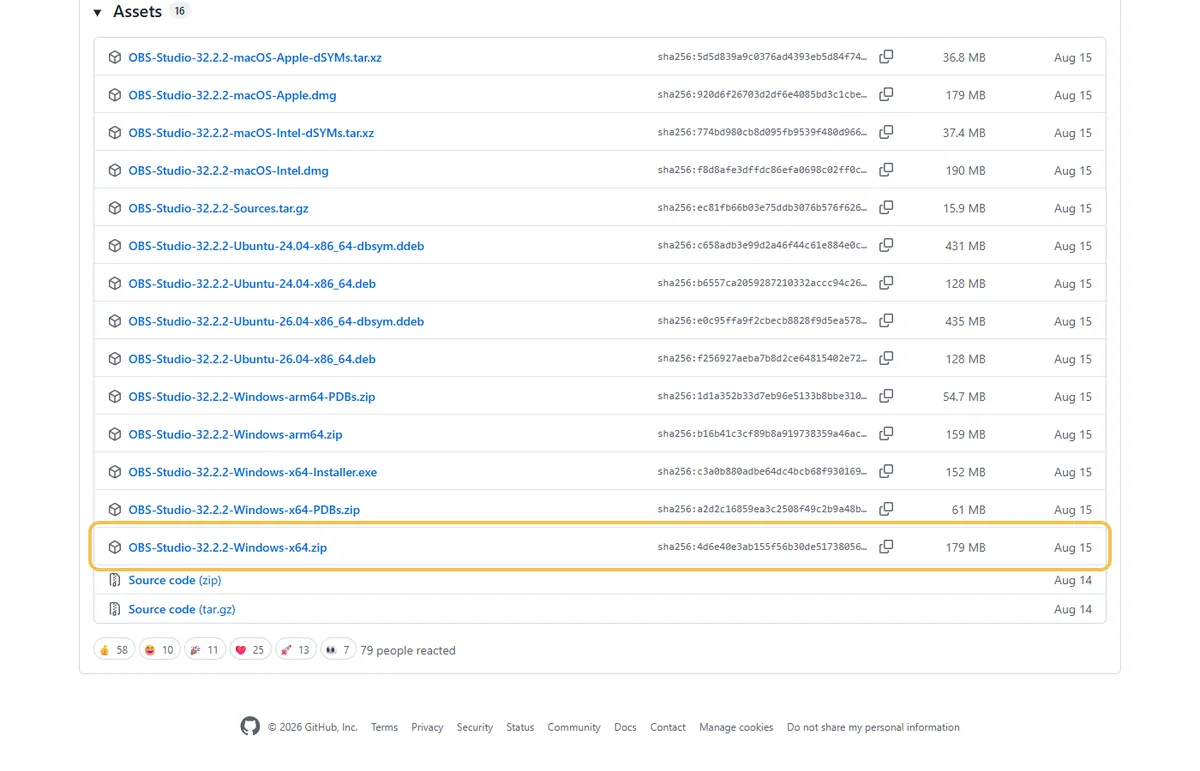Viewport: 1200px width, 771px height.
Task: Download OBS-Studio-32.2.2-Windows-x64-Installer.exe
Action: tap(253, 472)
